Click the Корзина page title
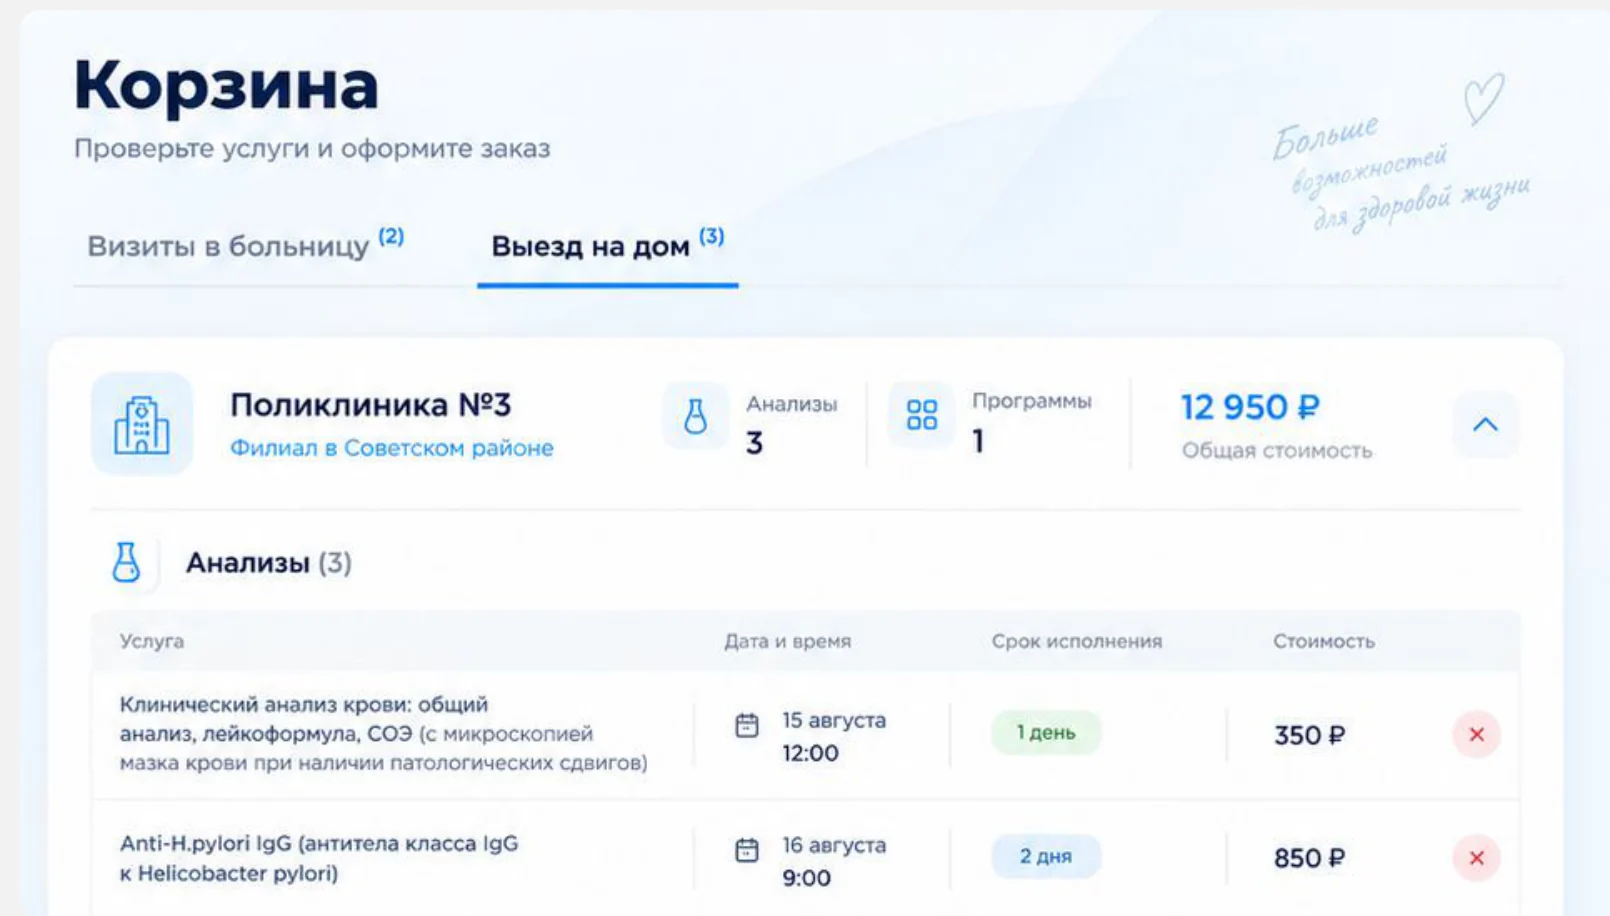 [226, 86]
